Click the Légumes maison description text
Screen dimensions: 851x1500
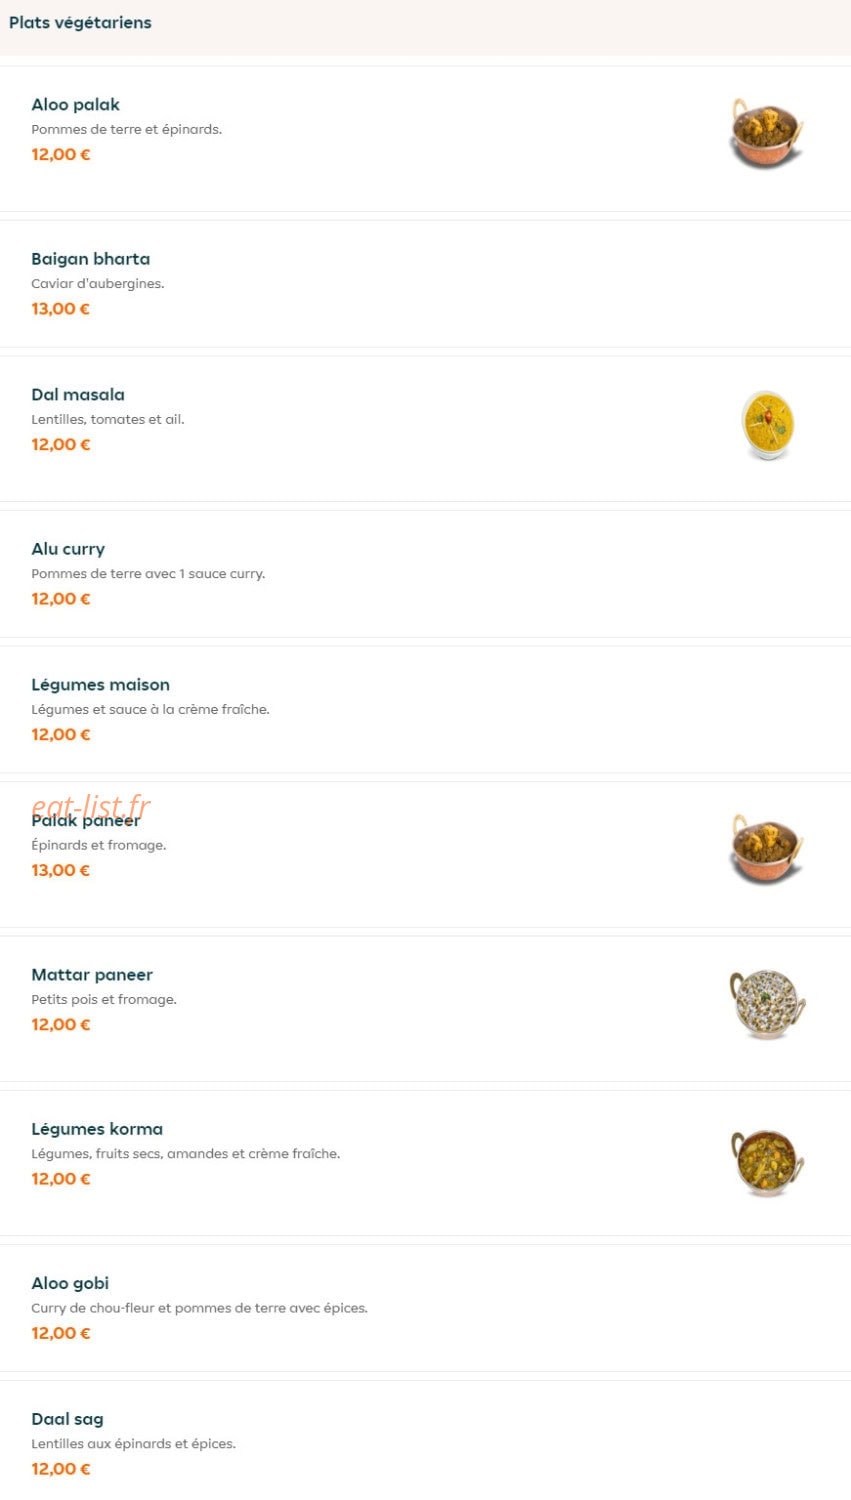point(150,709)
